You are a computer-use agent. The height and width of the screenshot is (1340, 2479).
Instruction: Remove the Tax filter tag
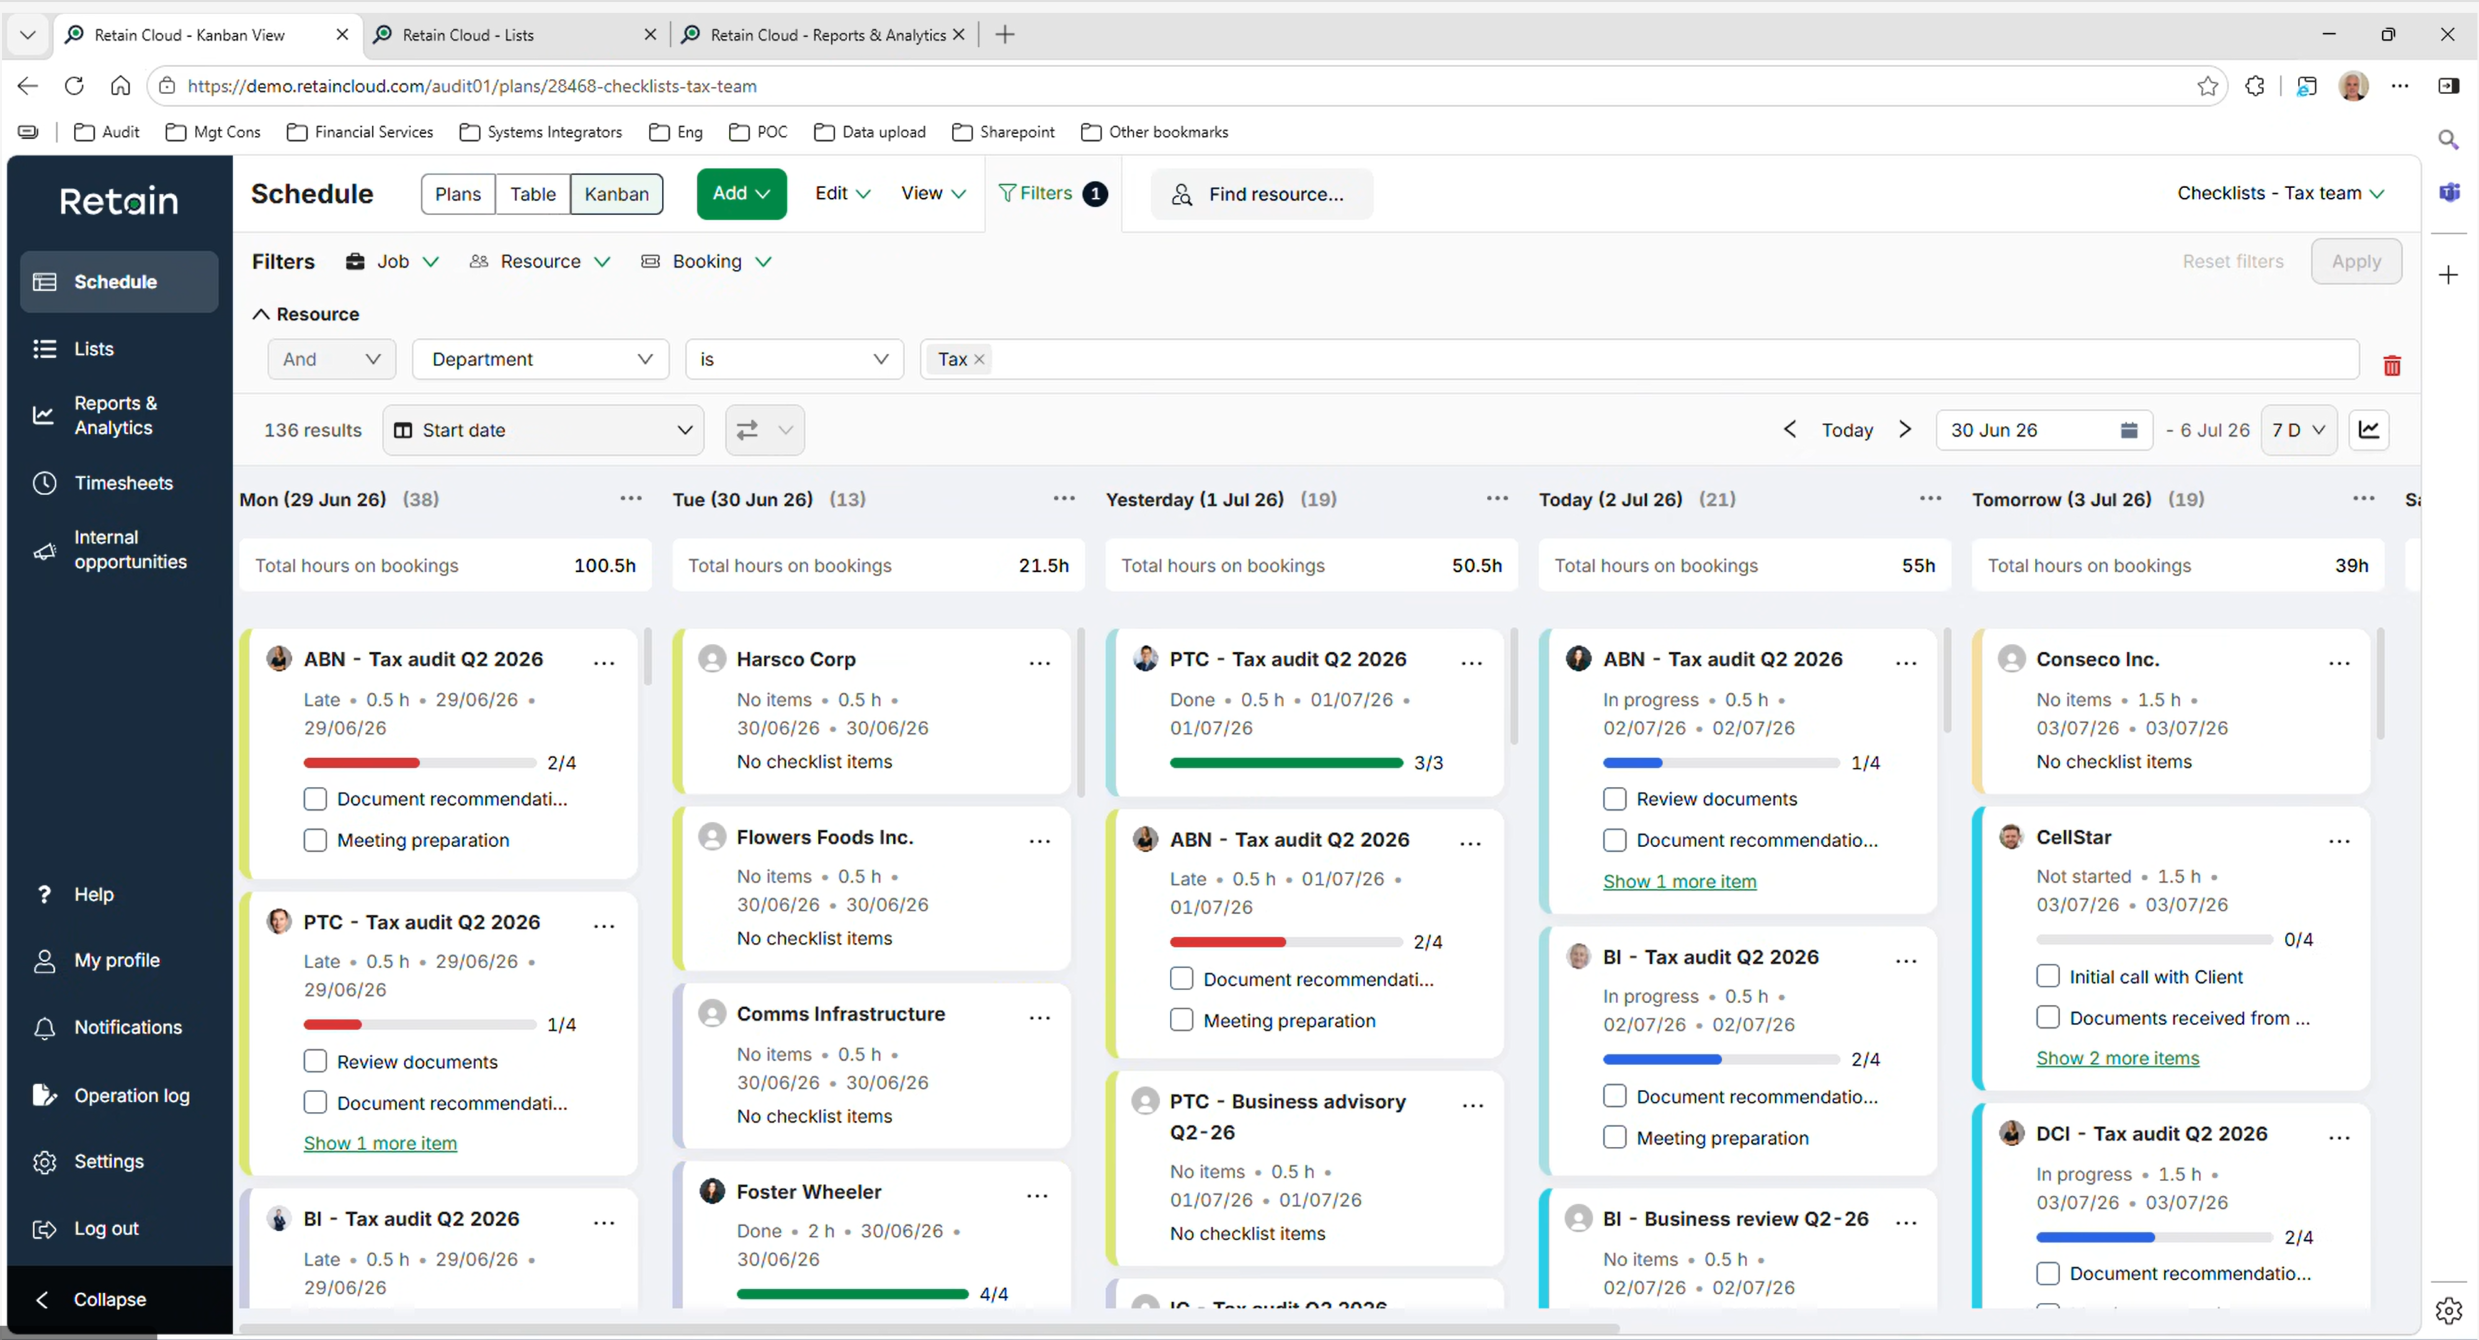point(979,359)
